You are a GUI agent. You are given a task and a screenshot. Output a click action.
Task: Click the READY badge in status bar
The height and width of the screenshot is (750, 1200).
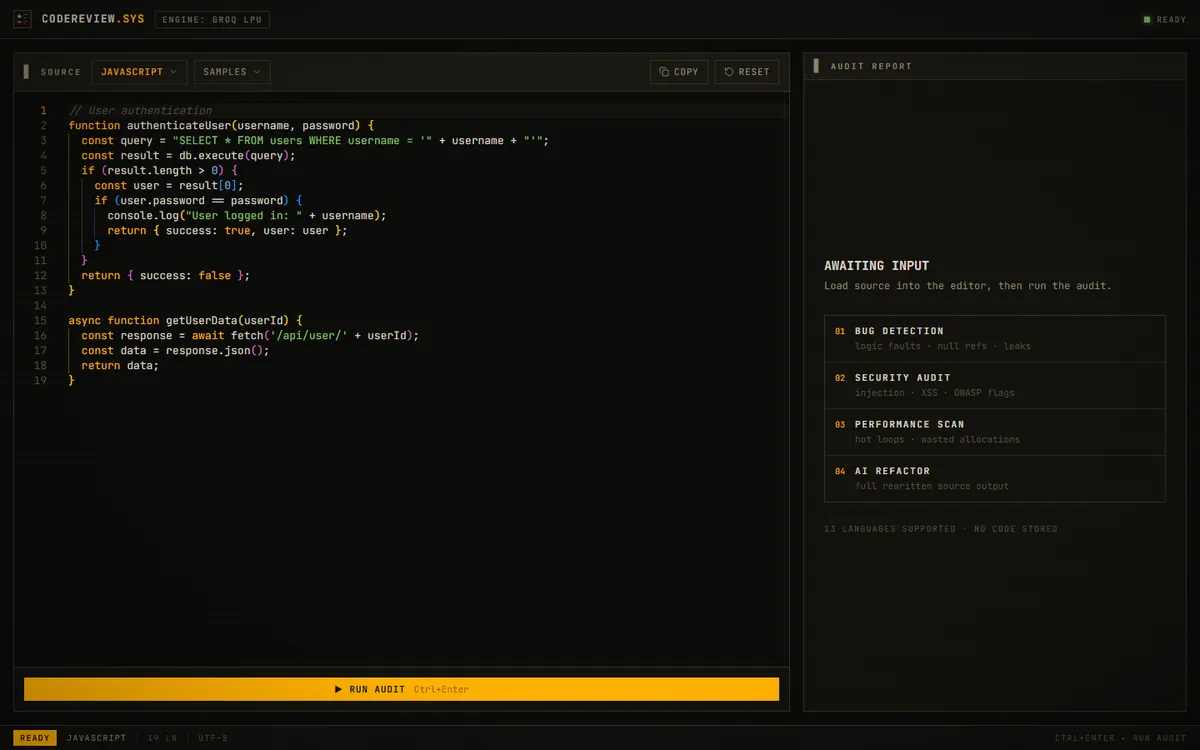pyautogui.click(x=35, y=738)
